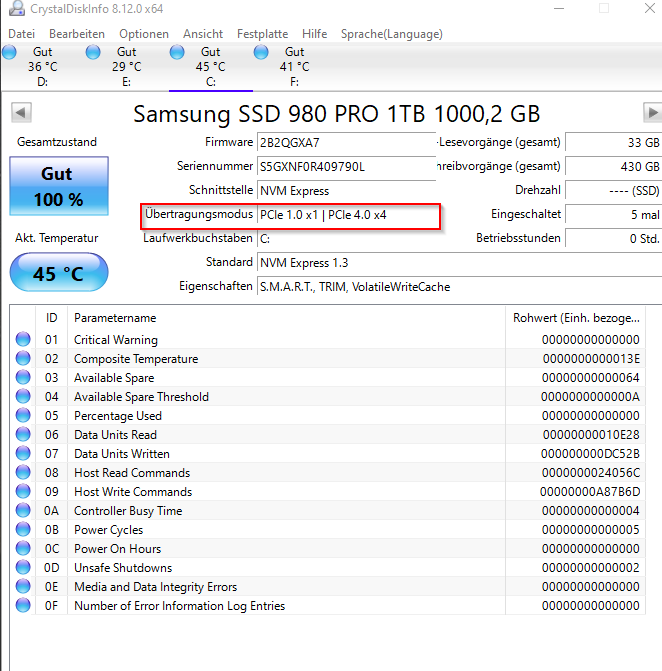Click the Schreibvorgänge value 430 GB
This screenshot has height=671, width=662.
[x=614, y=166]
